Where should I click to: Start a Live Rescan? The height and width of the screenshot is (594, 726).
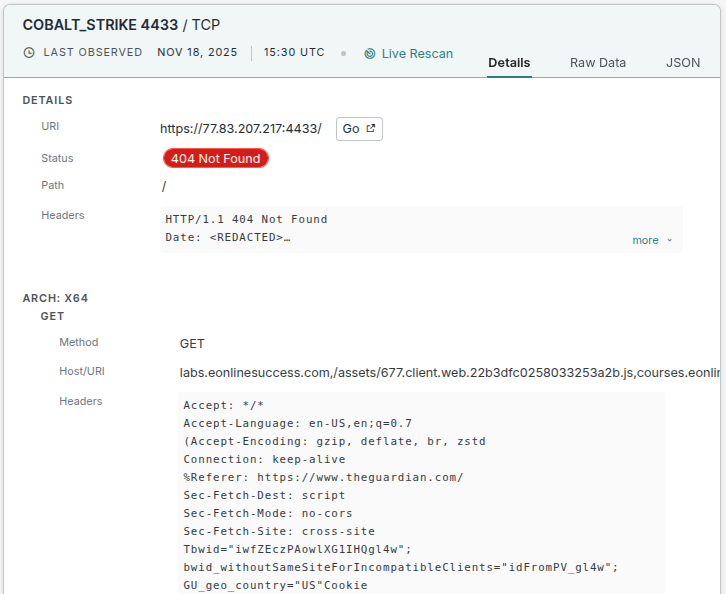[x=416, y=54]
